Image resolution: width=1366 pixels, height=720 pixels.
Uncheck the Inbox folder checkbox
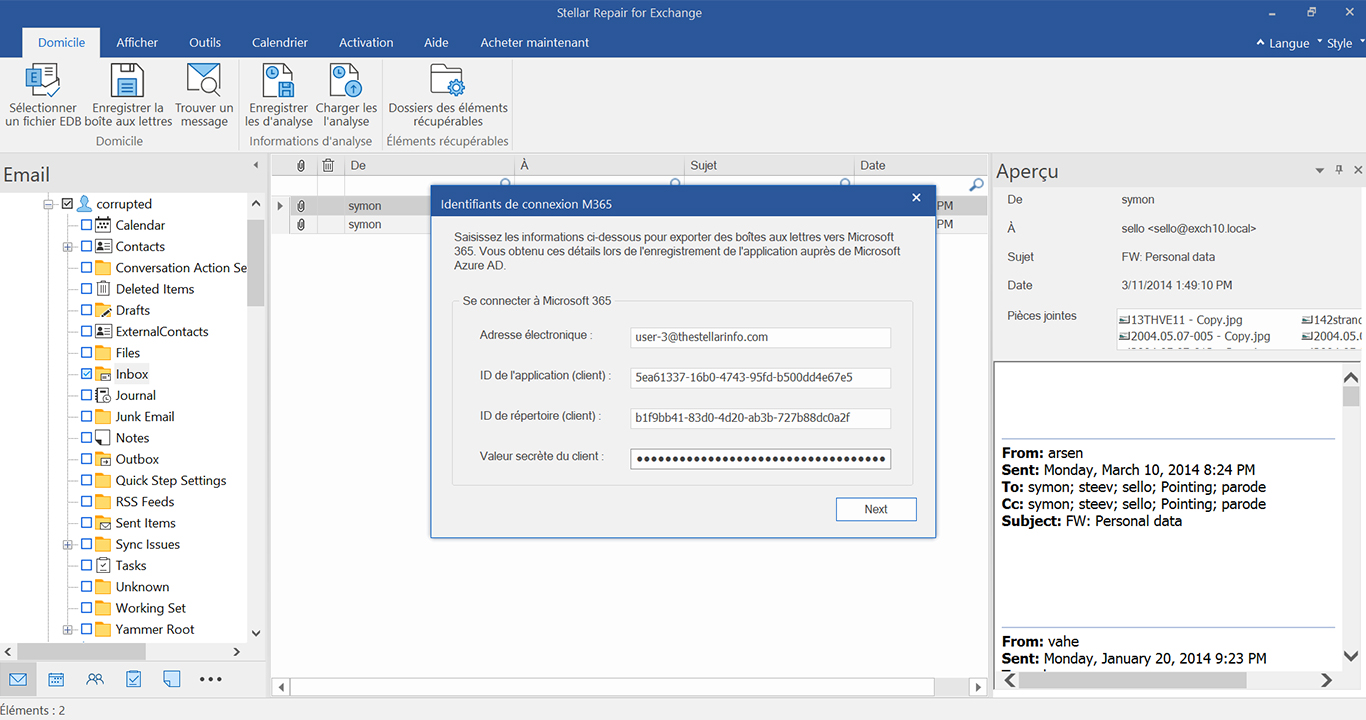(86, 374)
